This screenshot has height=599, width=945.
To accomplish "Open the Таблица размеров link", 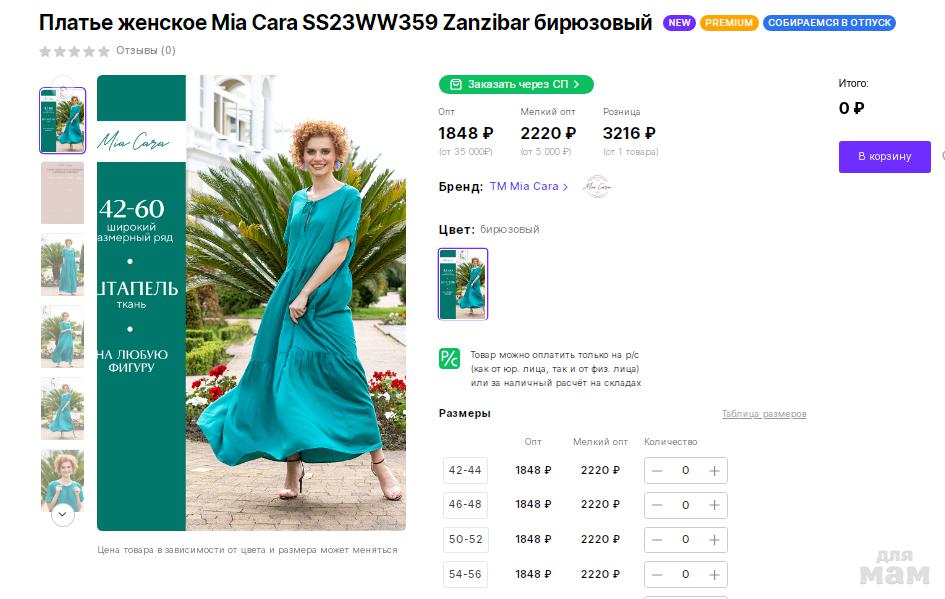I will tap(764, 414).
